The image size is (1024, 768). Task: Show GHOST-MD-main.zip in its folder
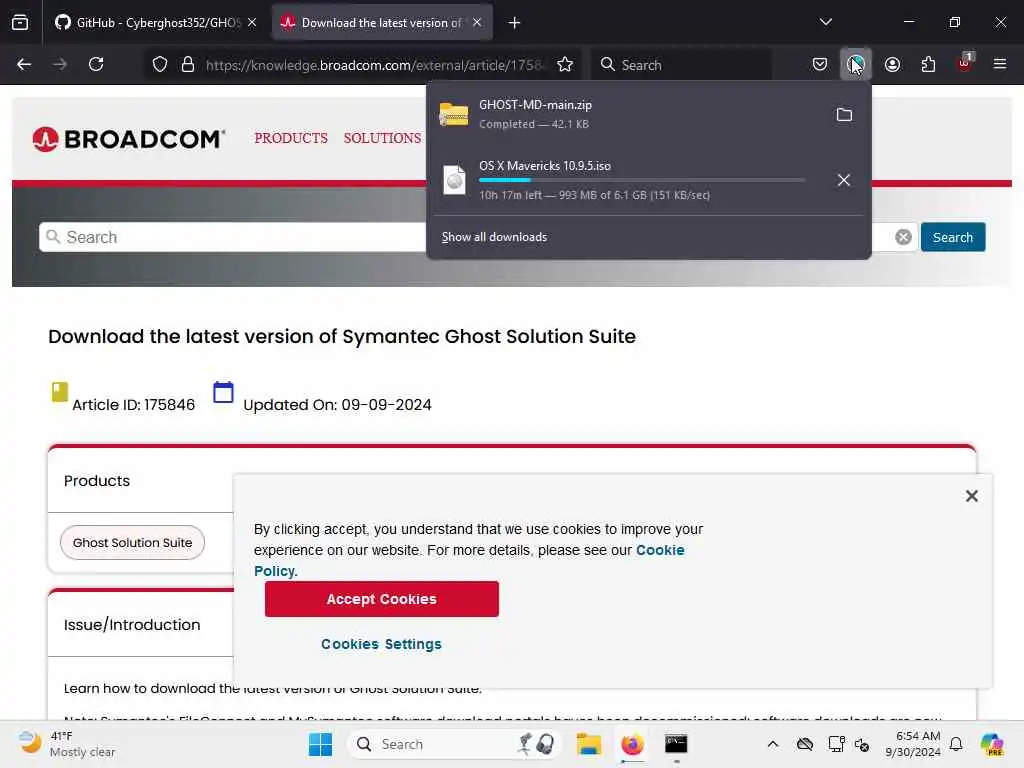point(844,115)
